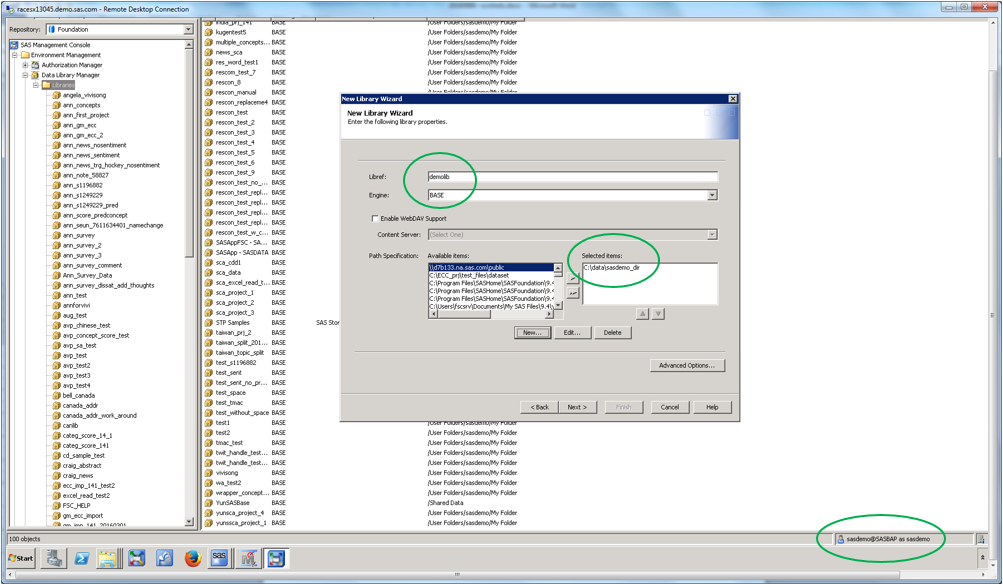Open Windows Explorer from the taskbar
Viewport: 1003px width, 584px height.
pyautogui.click(x=109, y=558)
